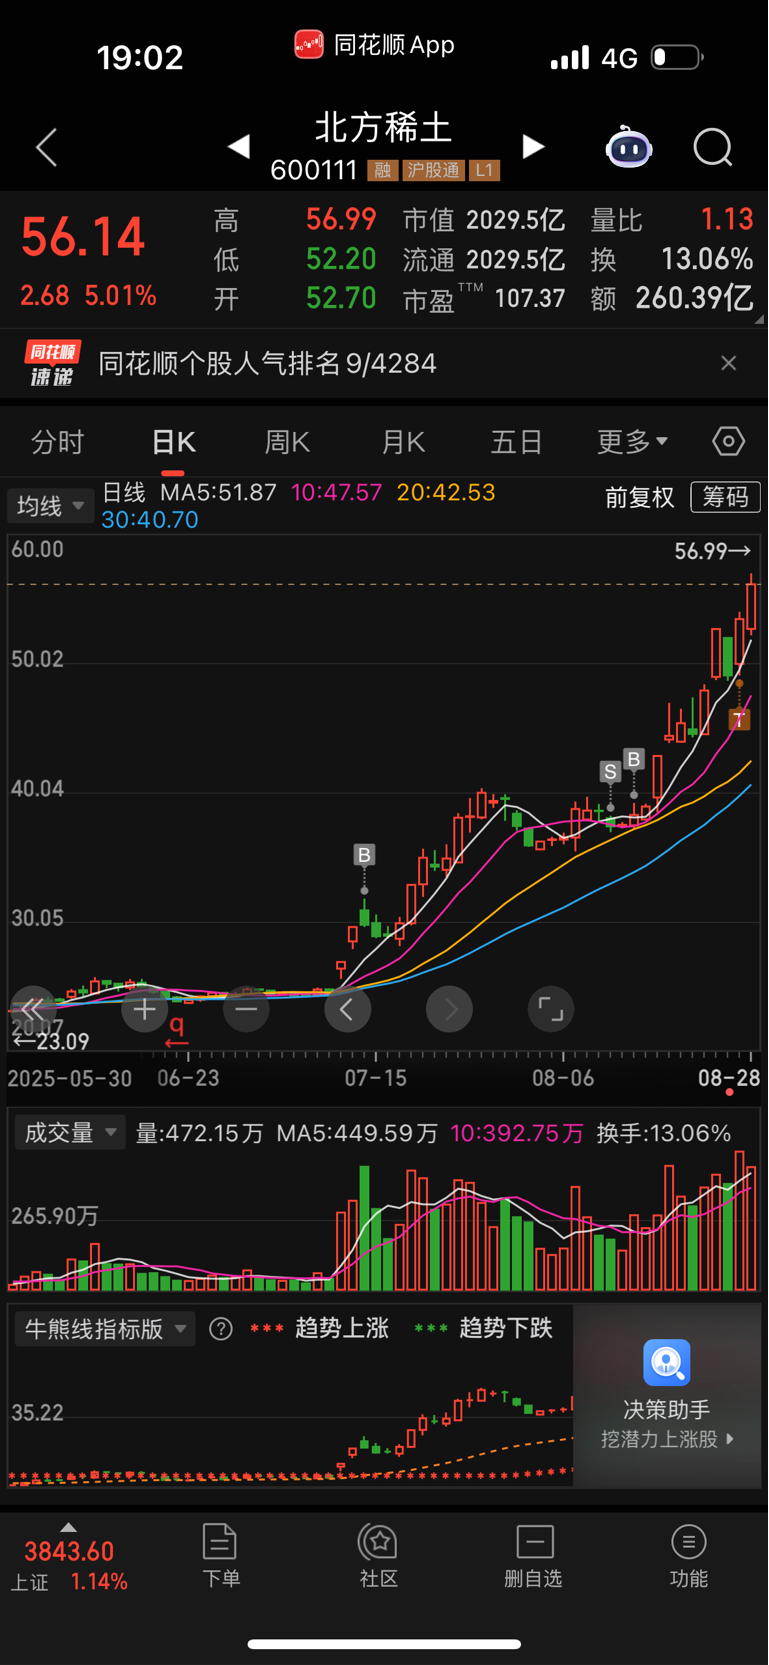Tap the L1 data level badge
The height and width of the screenshot is (1665, 769).
[x=484, y=170]
